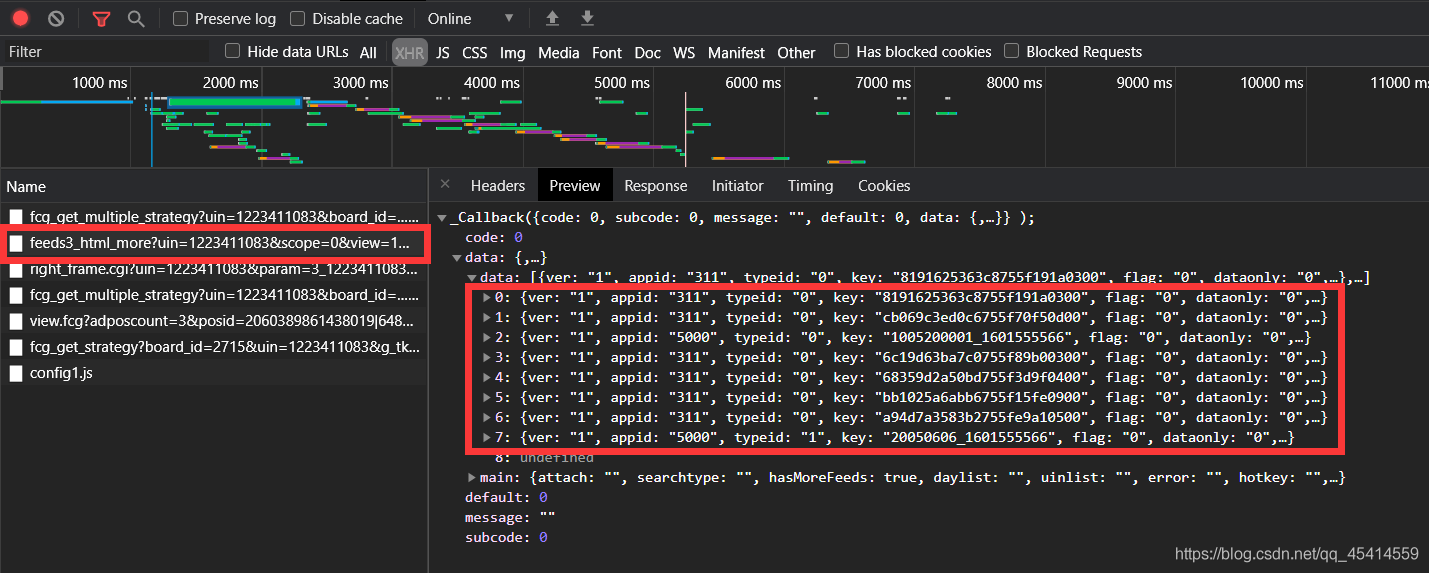Expand array item 2 with appid 5000
This screenshot has height=573, width=1429.
[486, 338]
